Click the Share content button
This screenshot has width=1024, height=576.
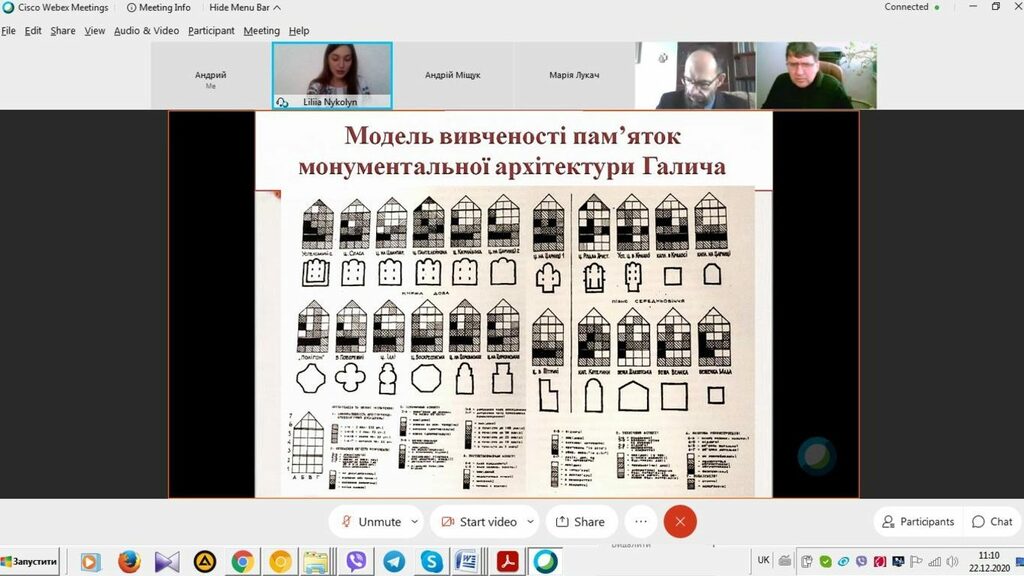click(580, 521)
